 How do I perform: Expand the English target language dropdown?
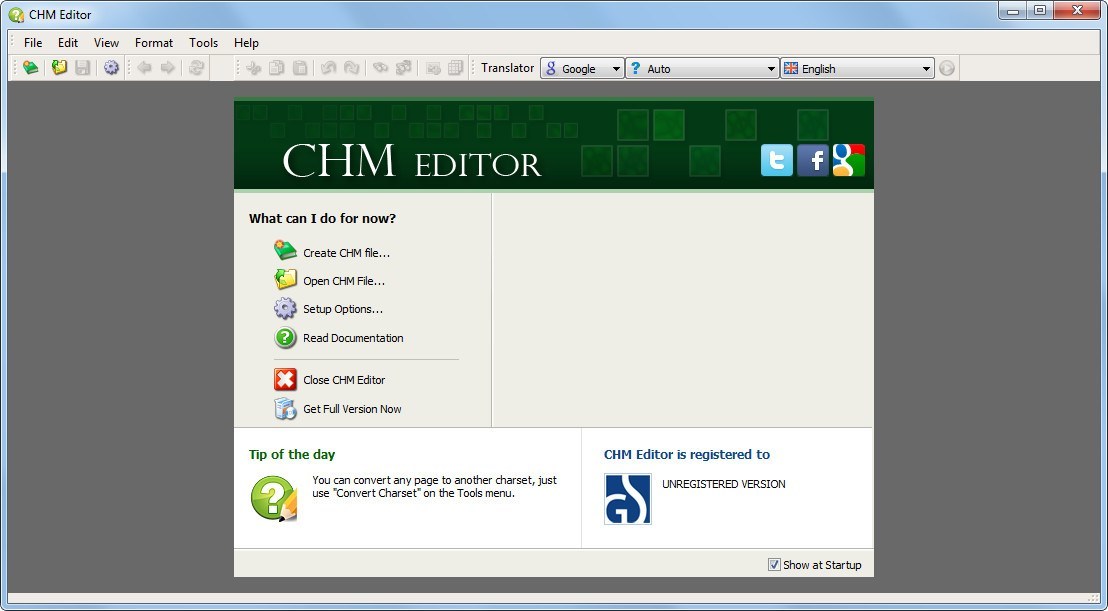tap(857, 69)
